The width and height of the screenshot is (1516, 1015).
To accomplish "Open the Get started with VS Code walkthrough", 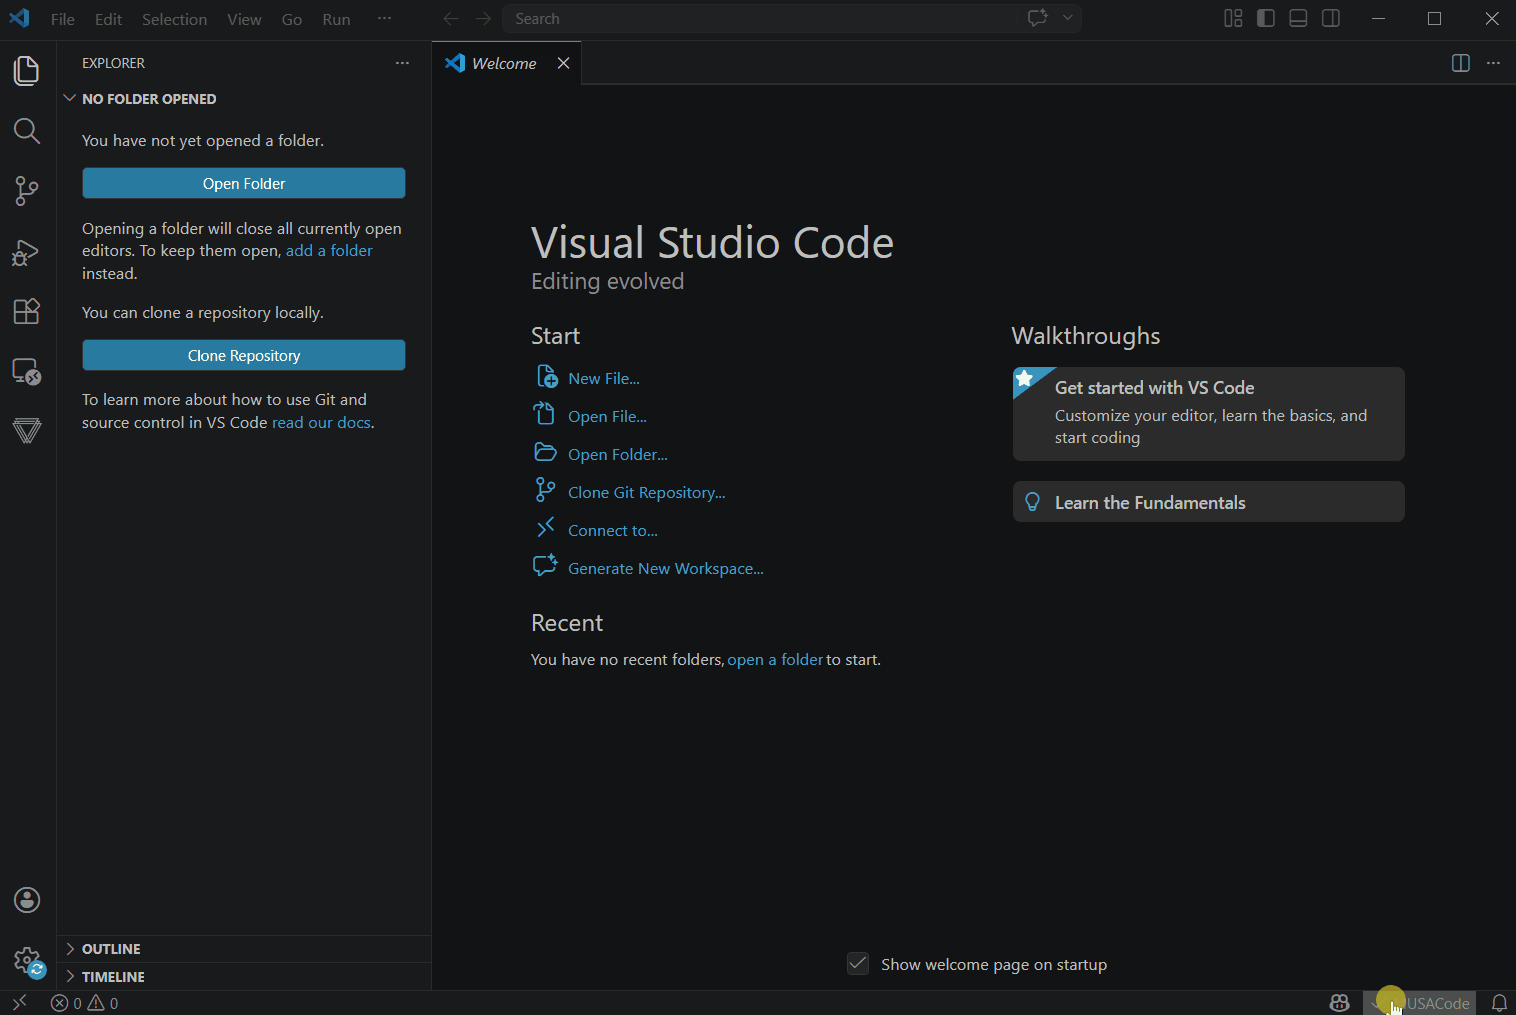I will (x=1208, y=414).
